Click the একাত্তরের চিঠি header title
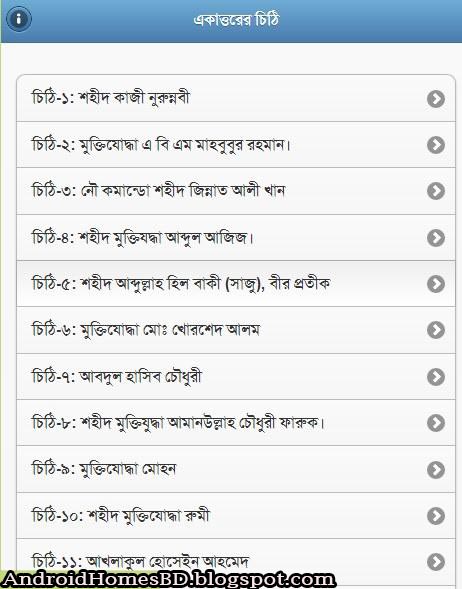The width and height of the screenshot is (462, 589). [236, 20]
